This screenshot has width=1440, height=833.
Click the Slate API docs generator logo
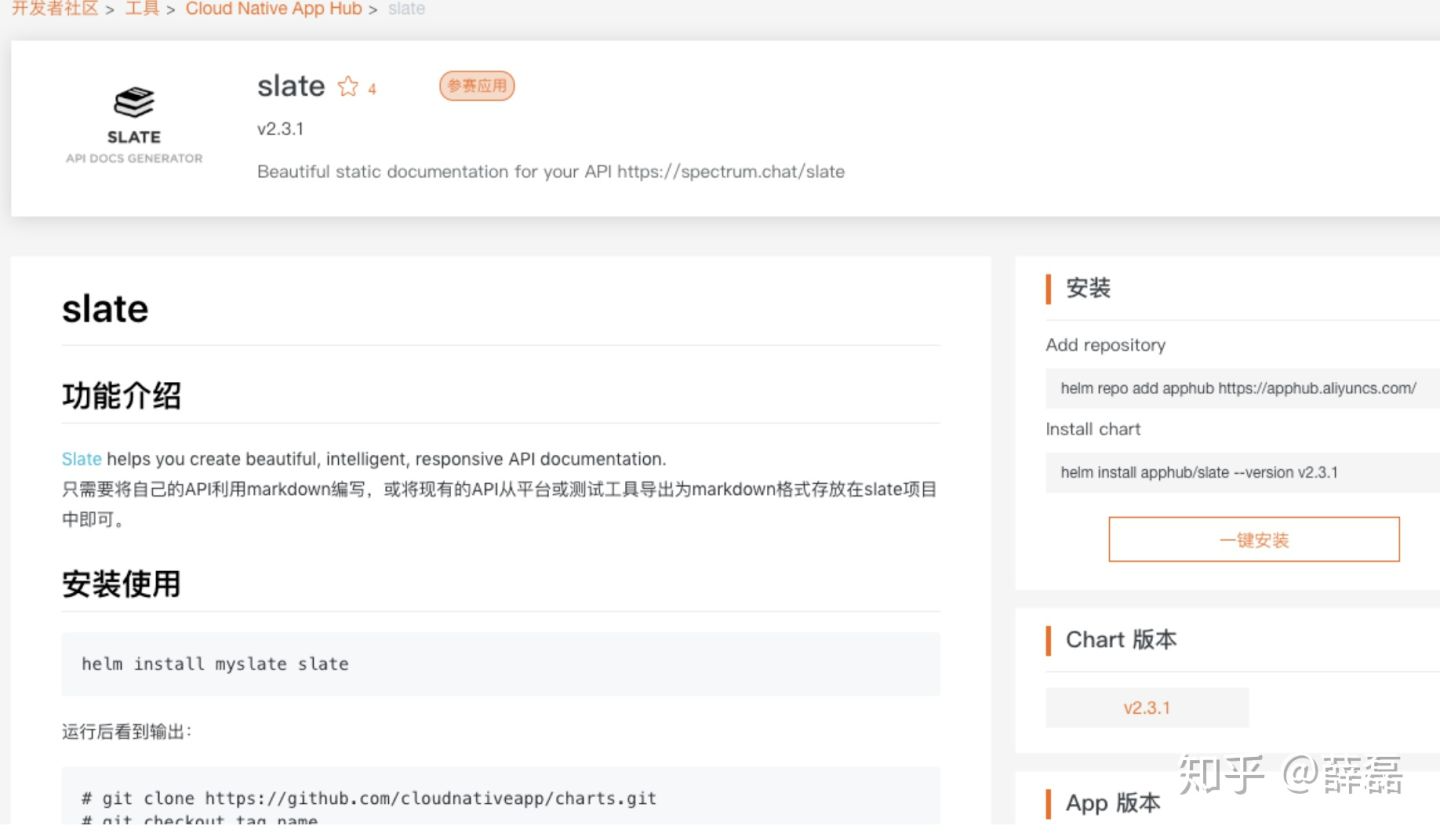coord(134,125)
